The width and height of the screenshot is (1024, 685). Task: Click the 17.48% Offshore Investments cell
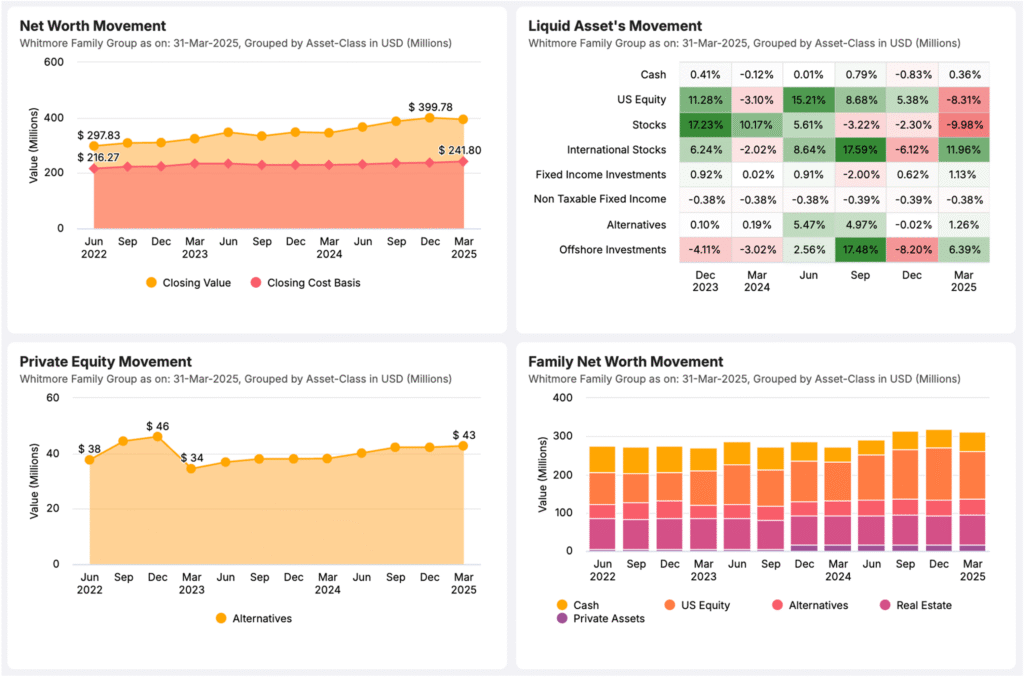[862, 249]
